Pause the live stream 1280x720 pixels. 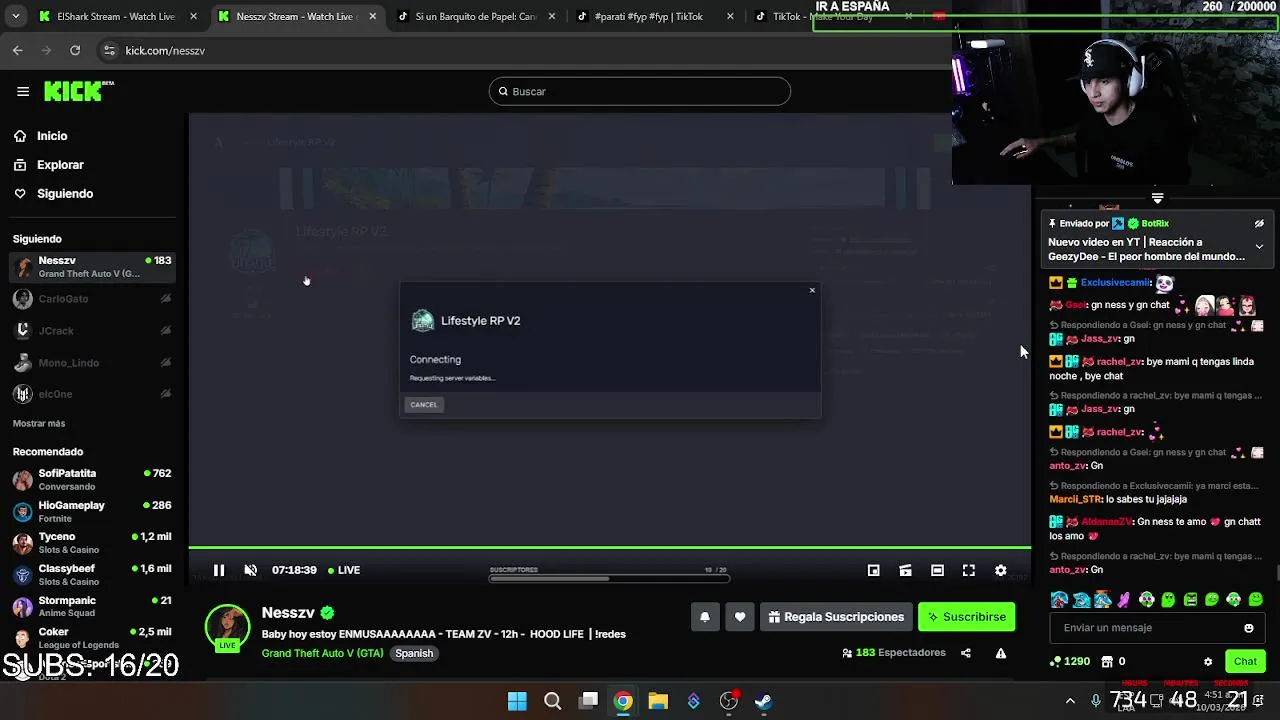(219, 570)
